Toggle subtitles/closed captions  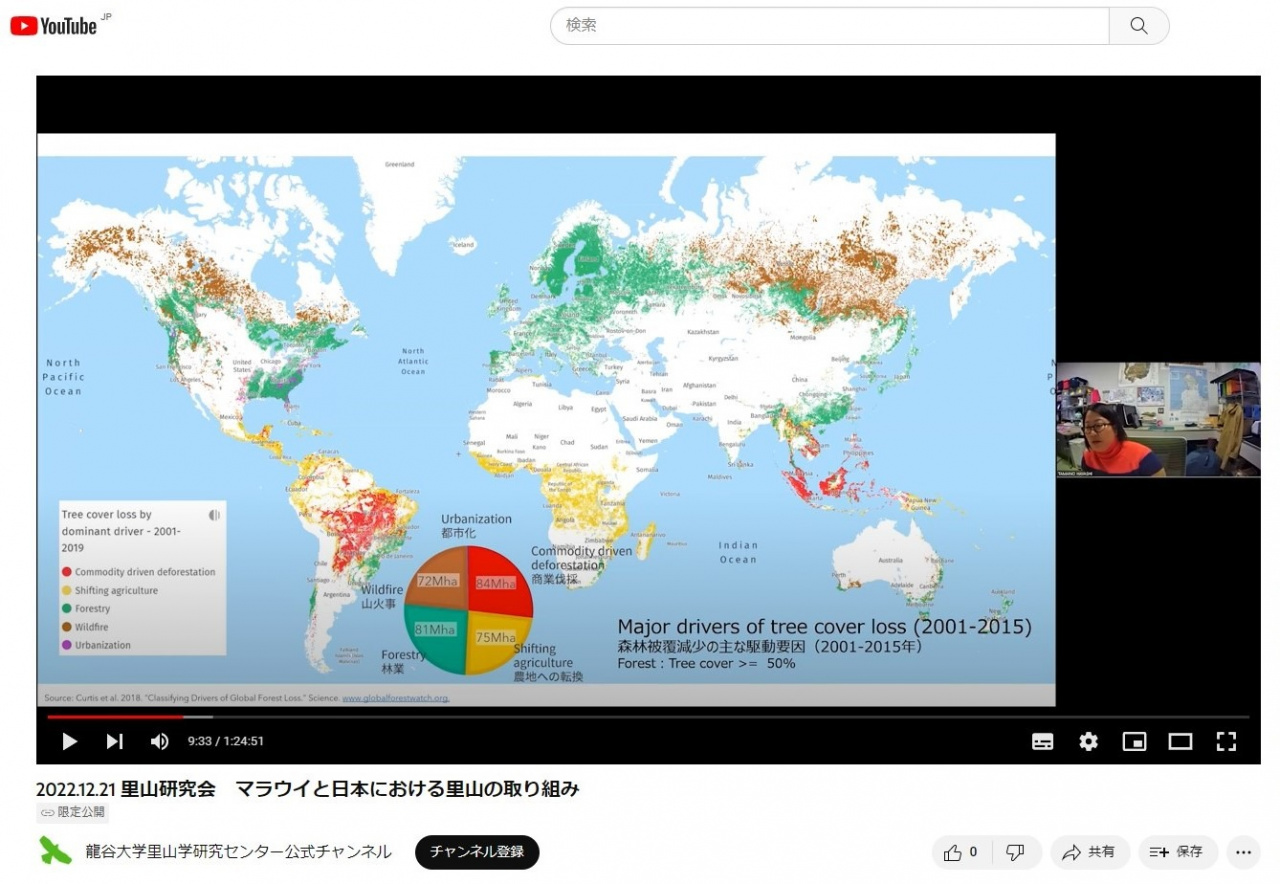[x=1042, y=741]
